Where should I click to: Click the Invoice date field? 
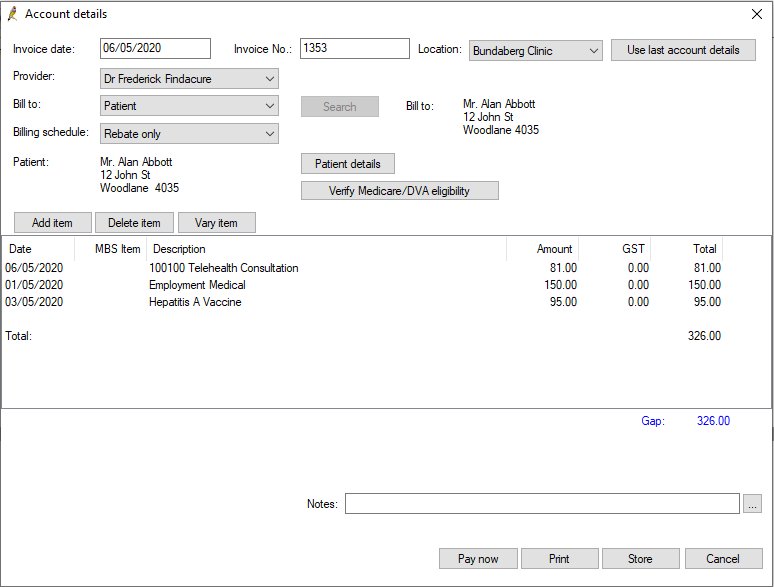(155, 48)
